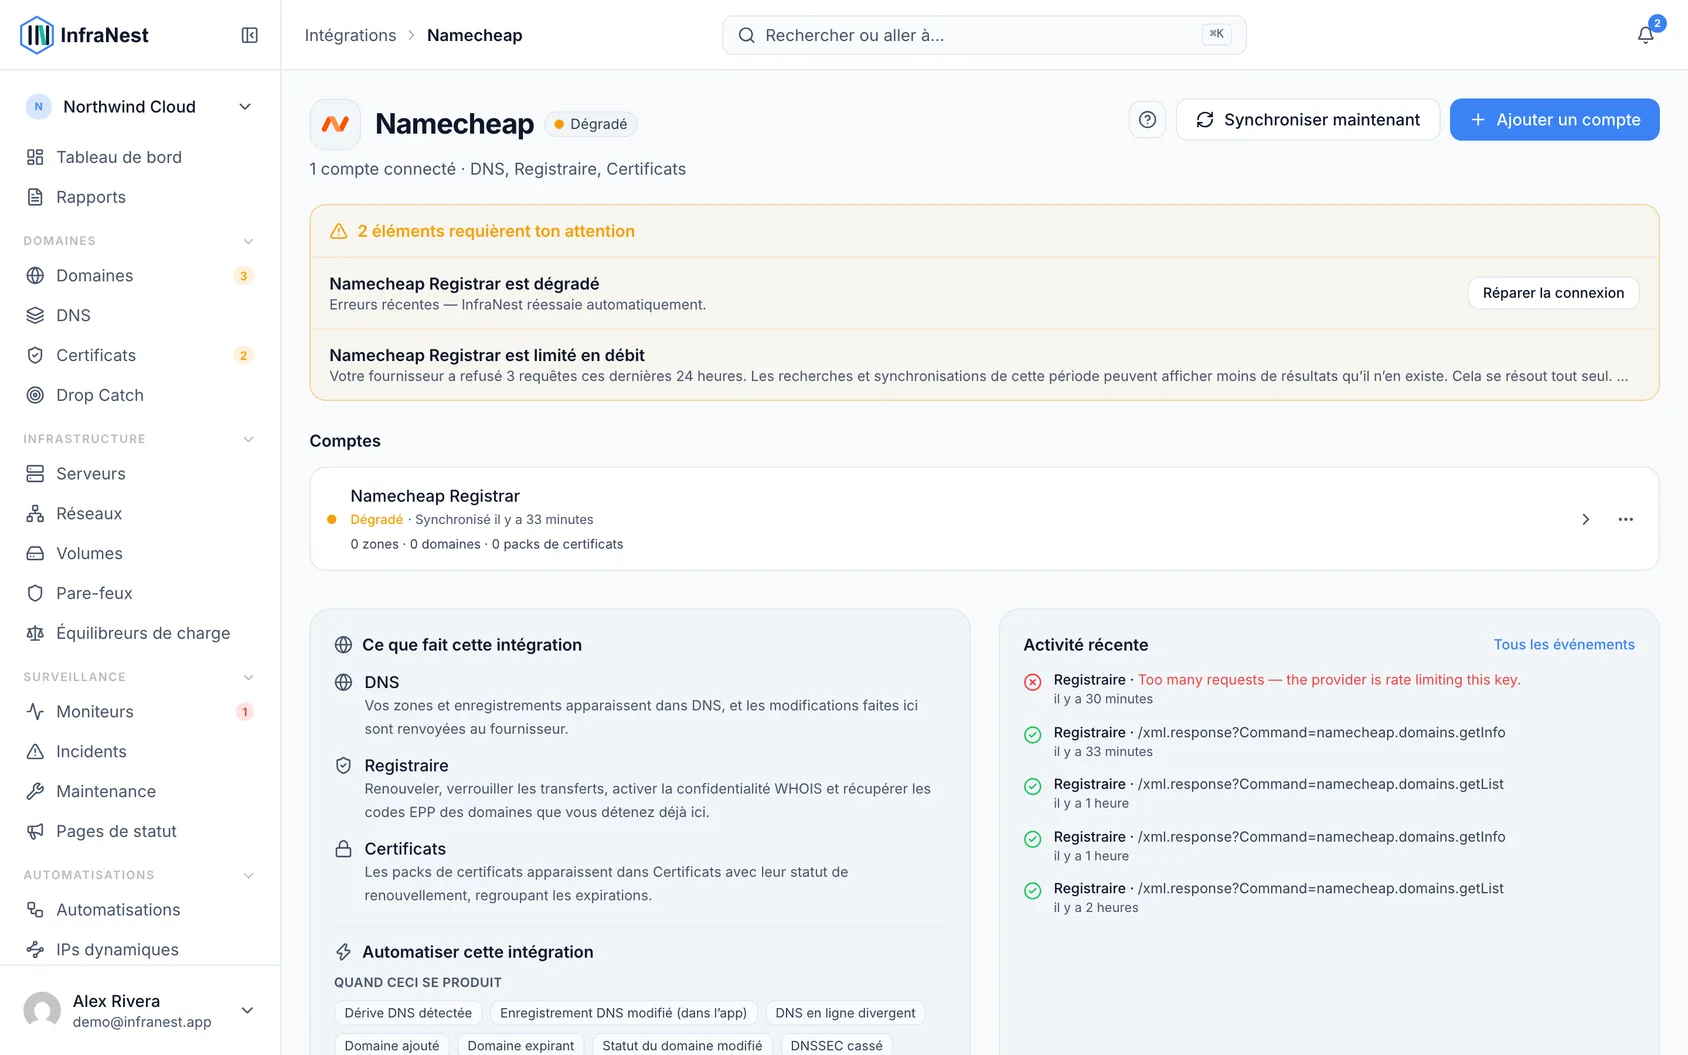Click the 'Too many requests' error event text

1329,680
